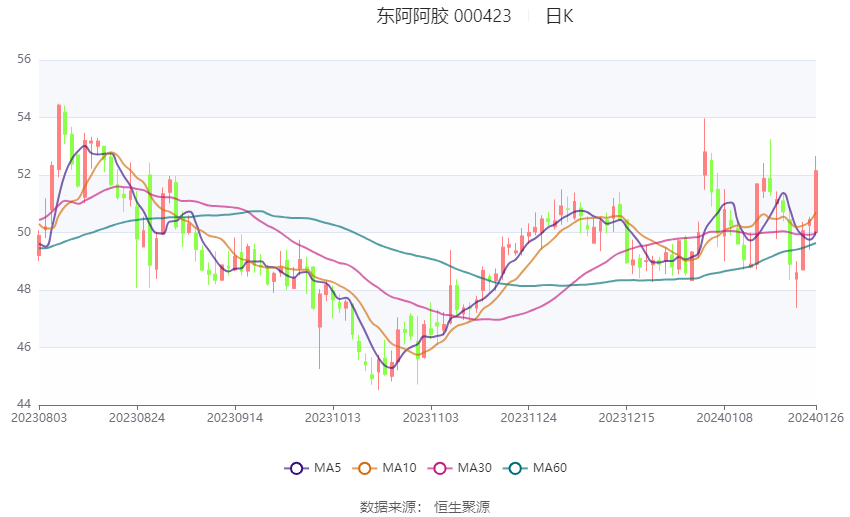Click the 50 price axis label
The image size is (850, 517).
pos(24,232)
